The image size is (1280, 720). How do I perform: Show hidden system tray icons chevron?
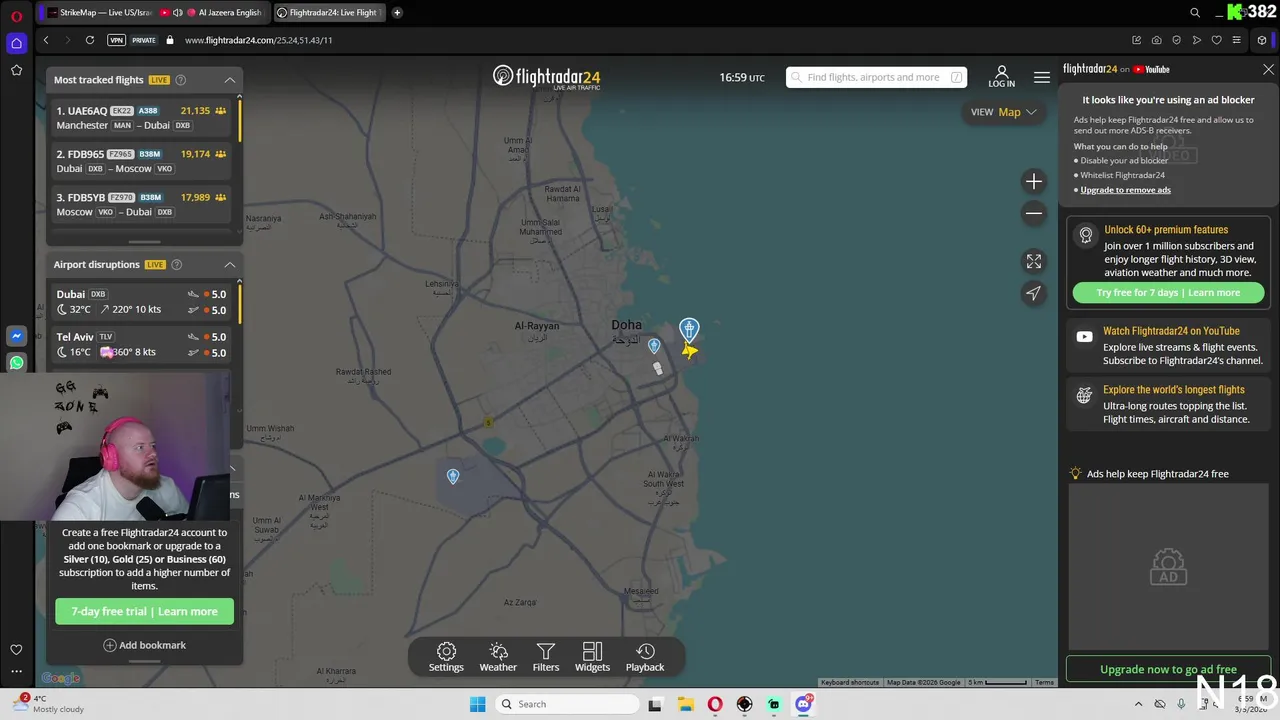[1138, 704]
